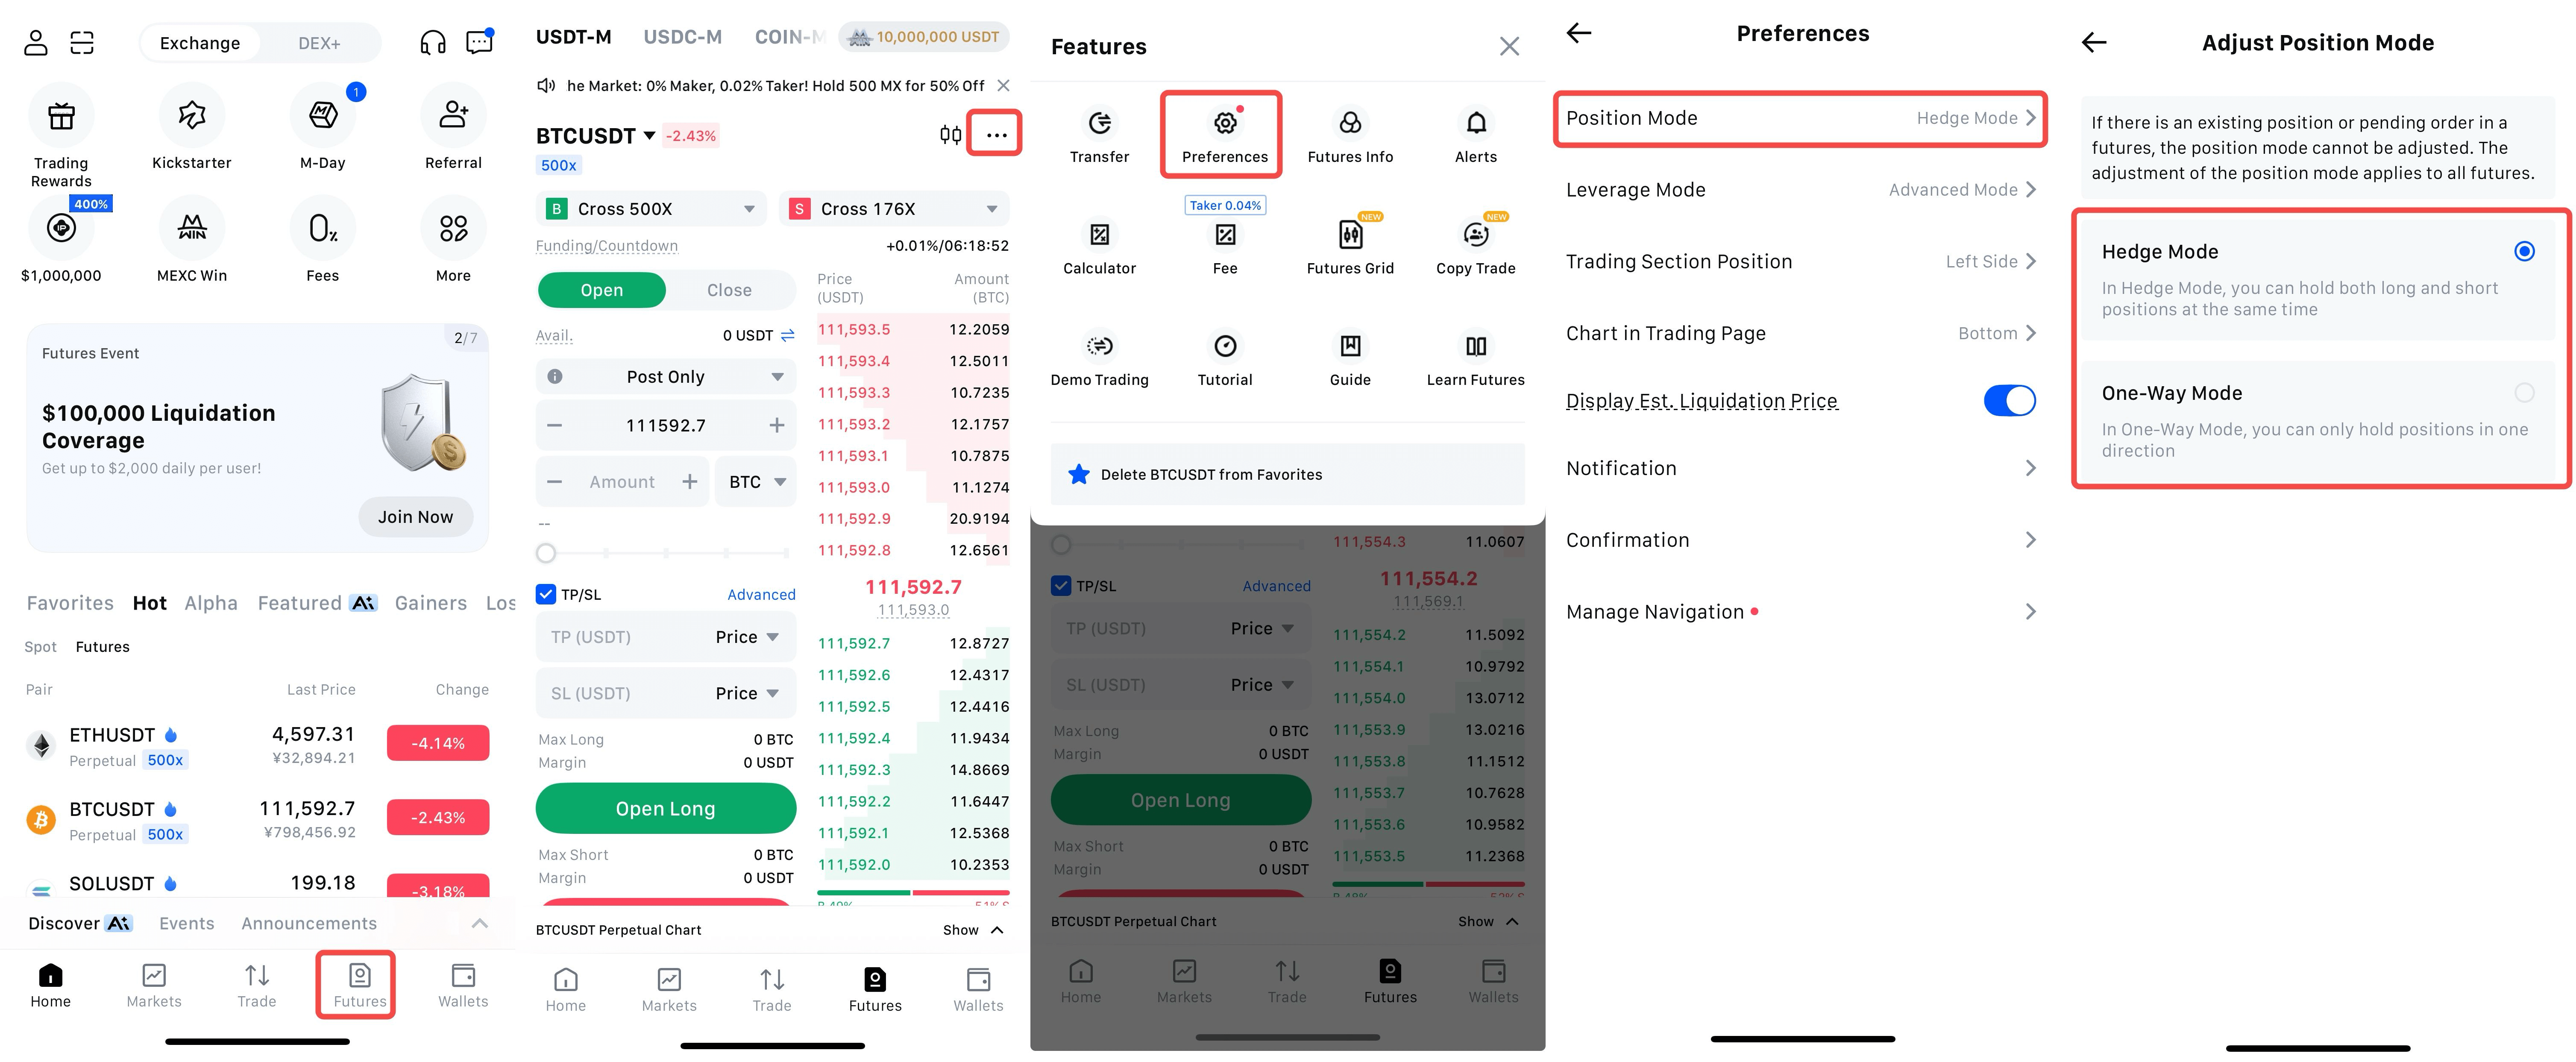The image size is (2576, 1062).
Task: Select the One-Way Mode radio button
Action: (2523, 393)
